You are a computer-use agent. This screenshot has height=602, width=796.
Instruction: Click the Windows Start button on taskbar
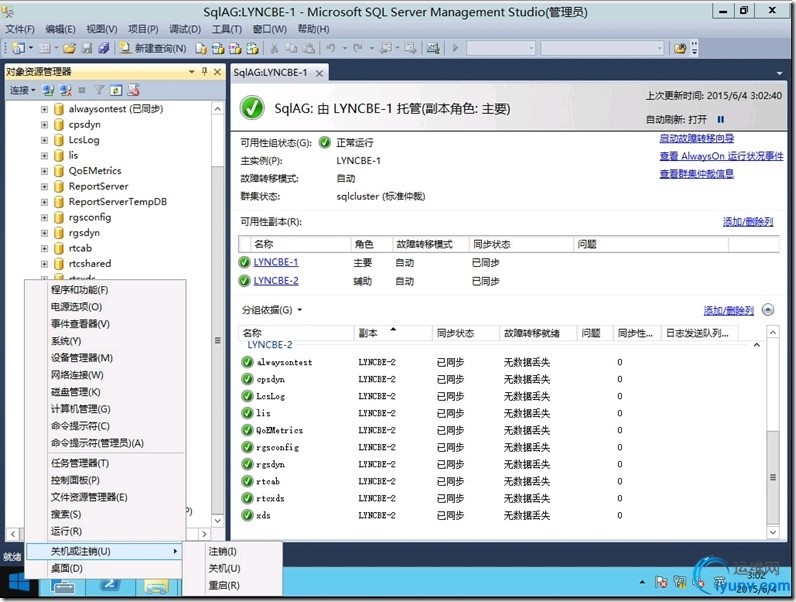[x=19, y=584]
